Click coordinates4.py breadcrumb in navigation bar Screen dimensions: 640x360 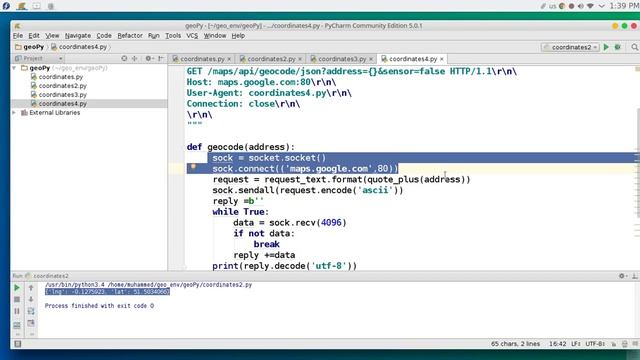tap(79, 47)
